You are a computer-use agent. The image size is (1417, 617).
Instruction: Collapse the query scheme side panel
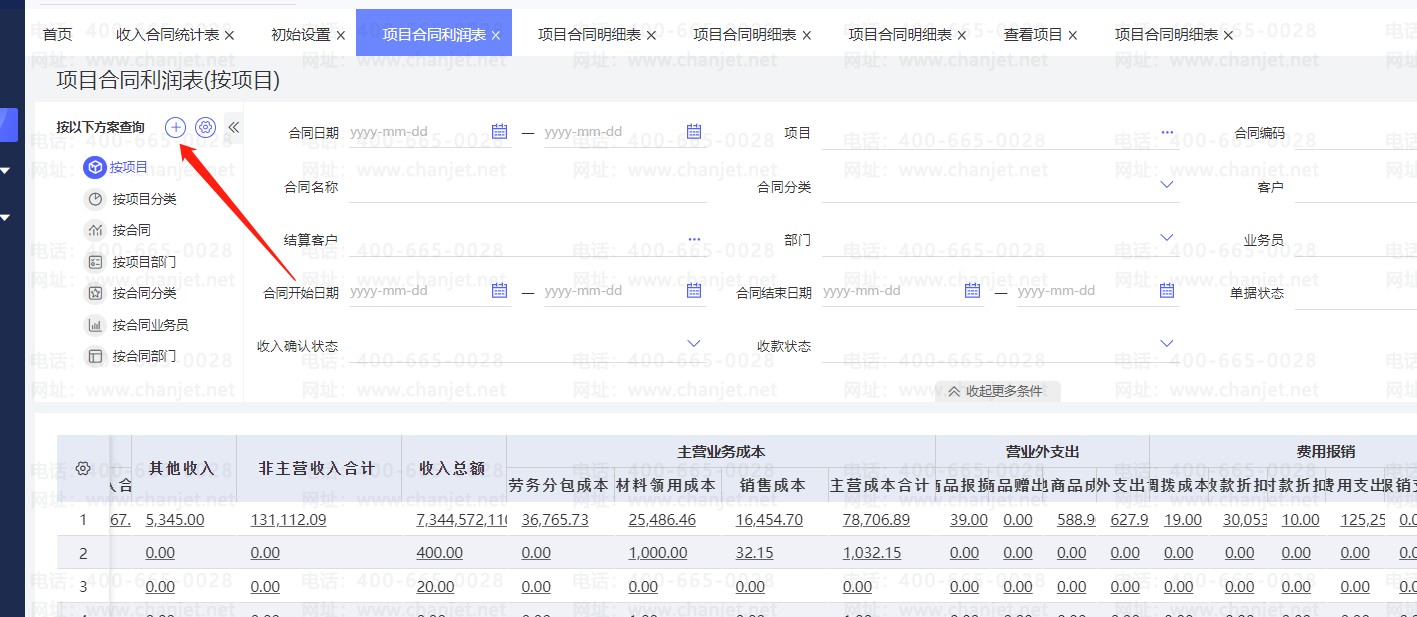click(234, 127)
